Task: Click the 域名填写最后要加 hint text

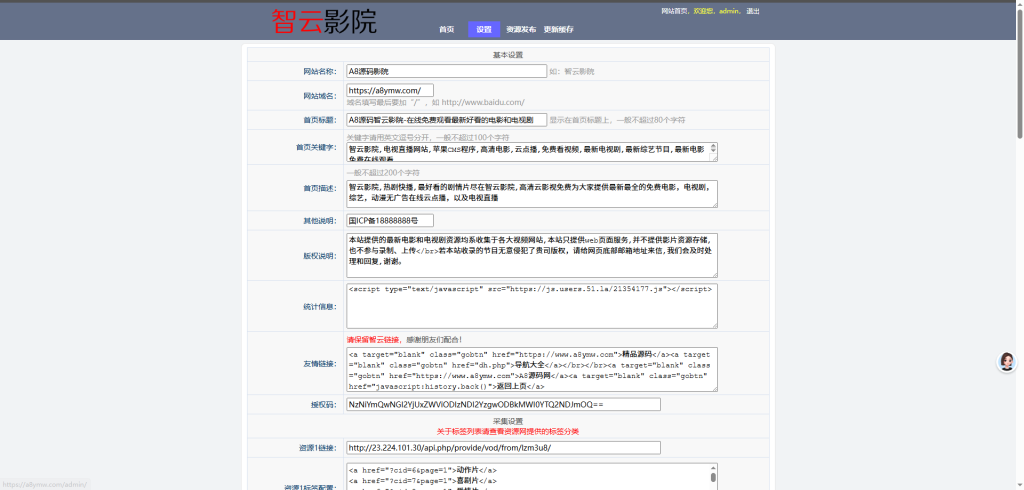Action: (436, 103)
